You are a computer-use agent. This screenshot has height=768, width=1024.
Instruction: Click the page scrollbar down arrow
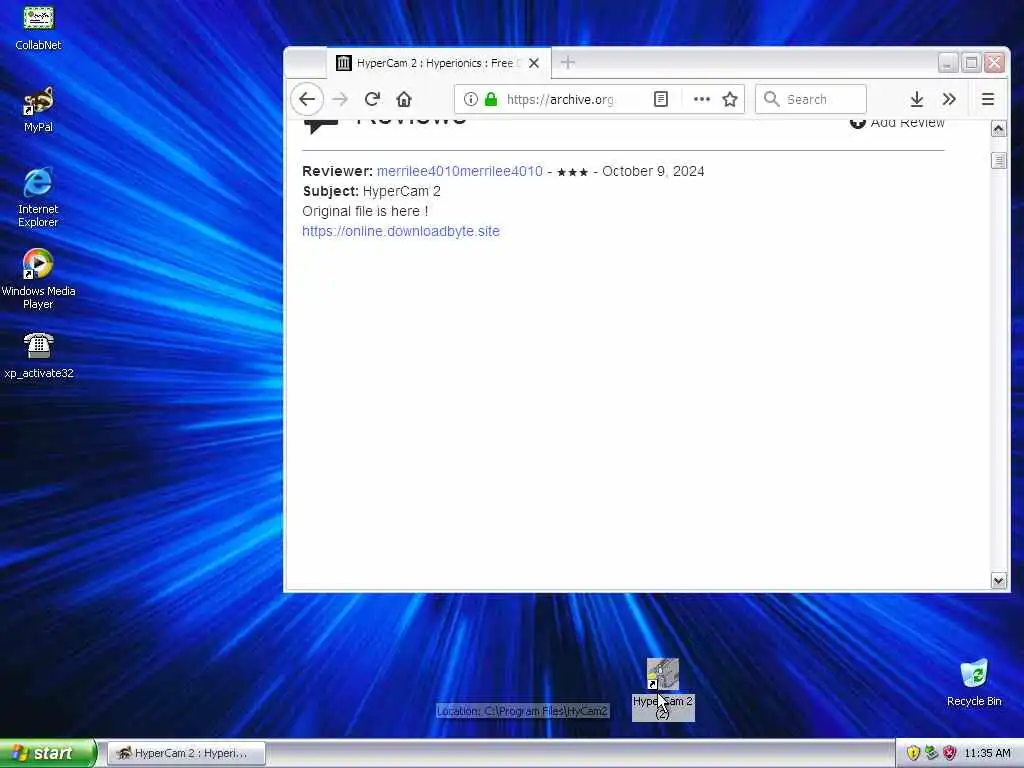pyautogui.click(x=999, y=581)
